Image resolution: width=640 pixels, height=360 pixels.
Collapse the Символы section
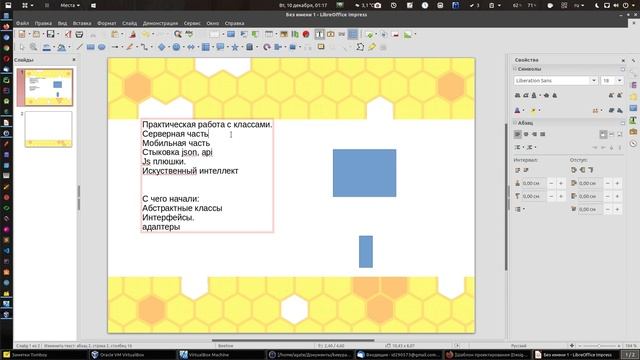(x=515, y=69)
